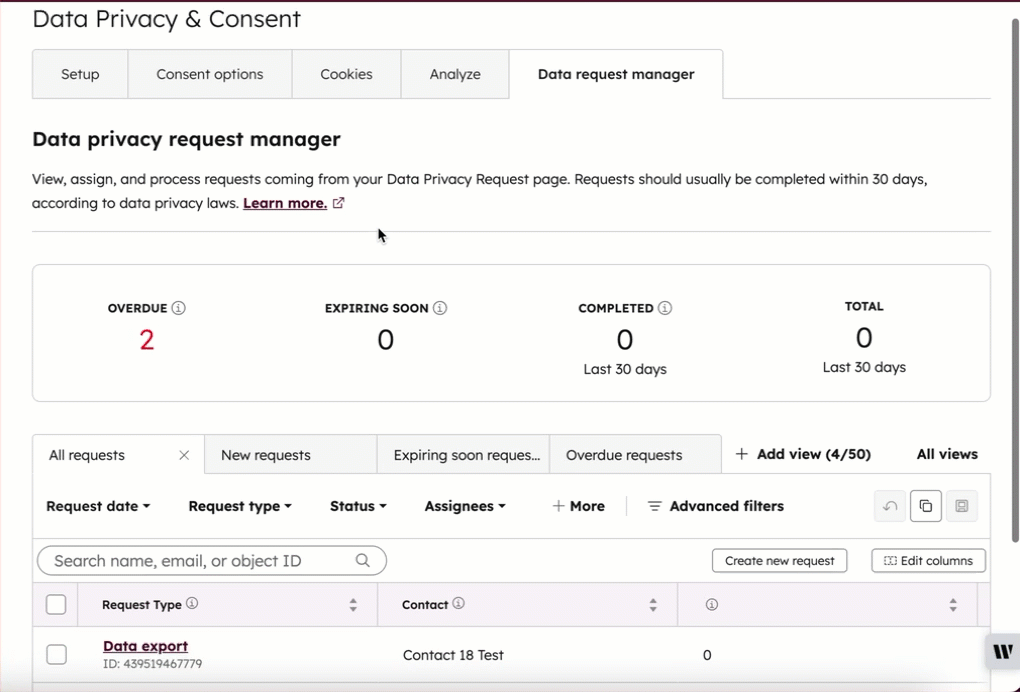Click the save view icon
This screenshot has height=692, width=1020.
point(961,506)
